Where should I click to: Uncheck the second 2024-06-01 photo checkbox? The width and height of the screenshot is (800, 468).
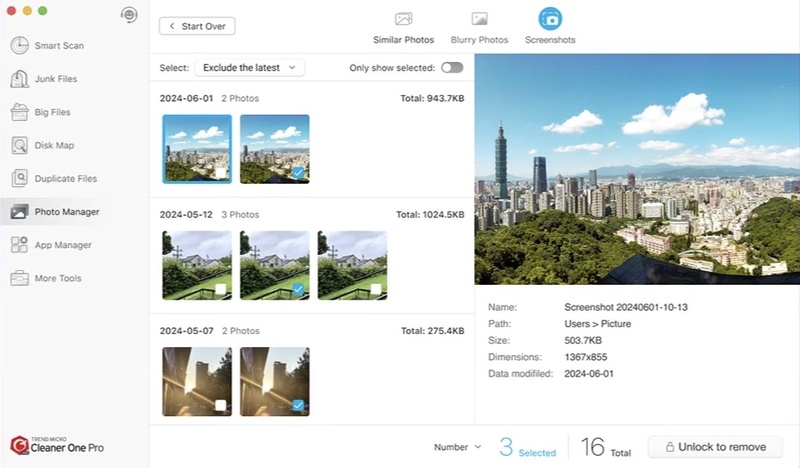(x=298, y=173)
